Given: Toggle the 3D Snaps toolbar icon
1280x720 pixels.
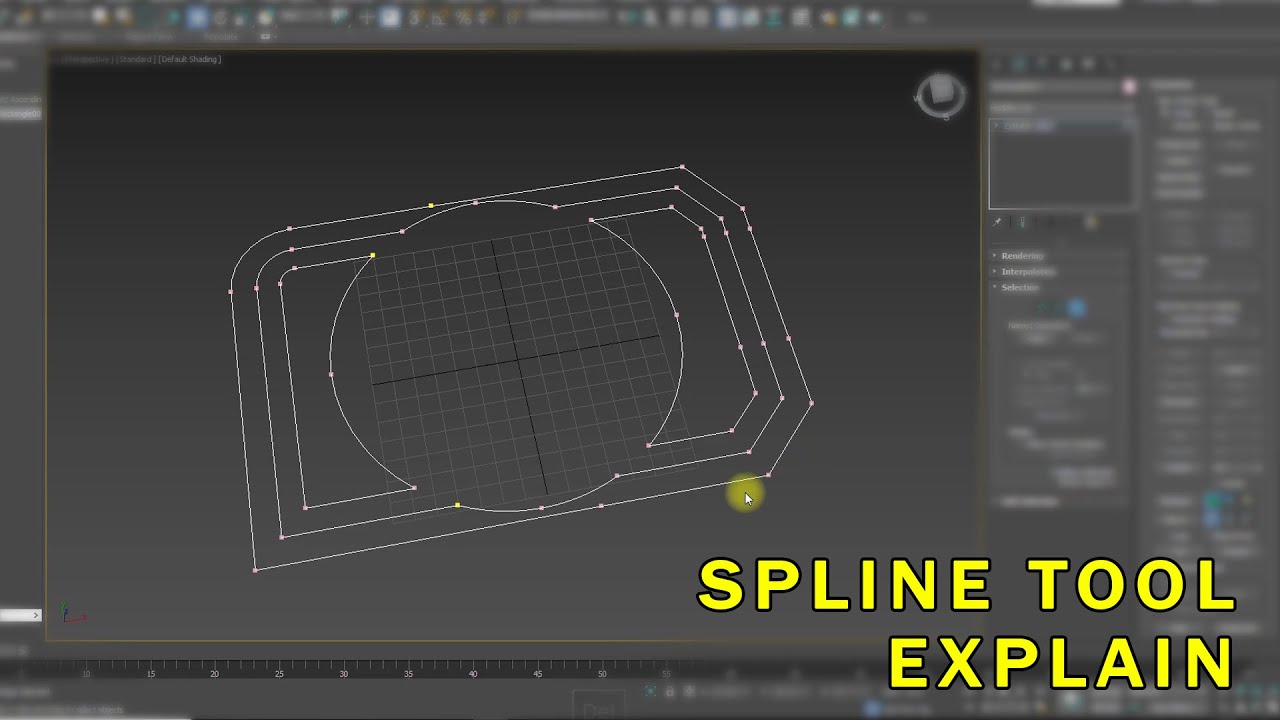Looking at the screenshot, I should point(415,17).
